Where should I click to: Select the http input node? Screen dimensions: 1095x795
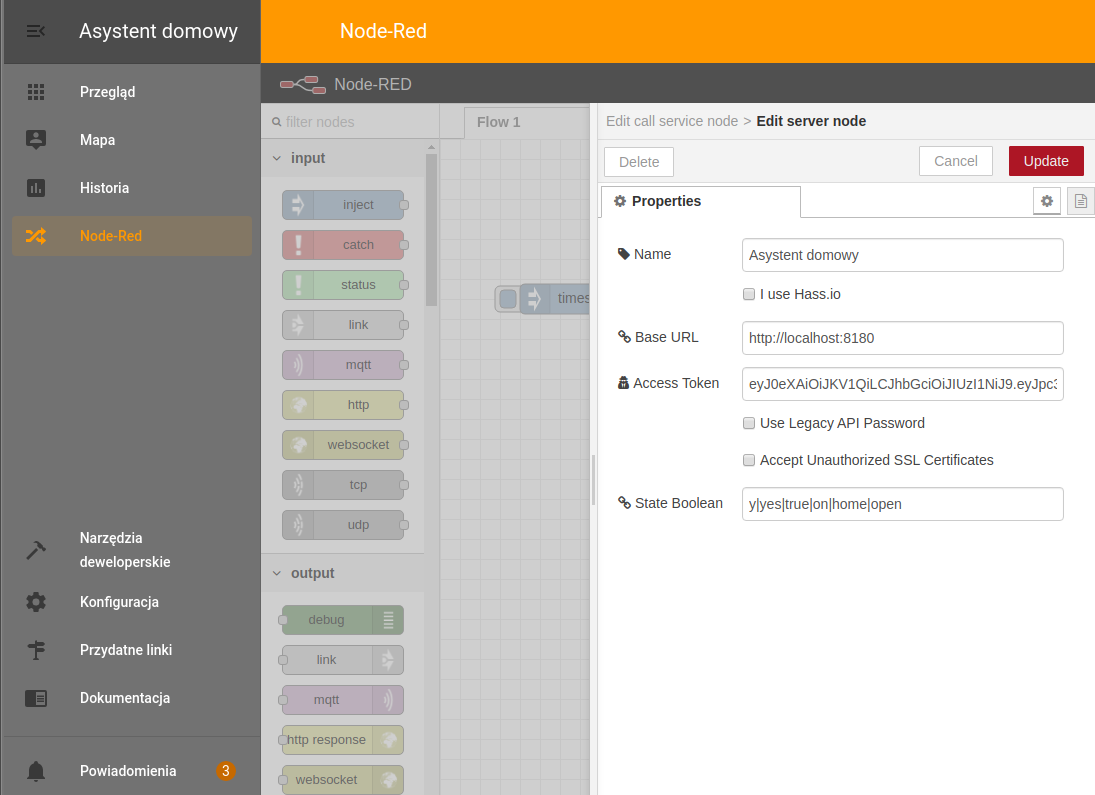(x=343, y=404)
